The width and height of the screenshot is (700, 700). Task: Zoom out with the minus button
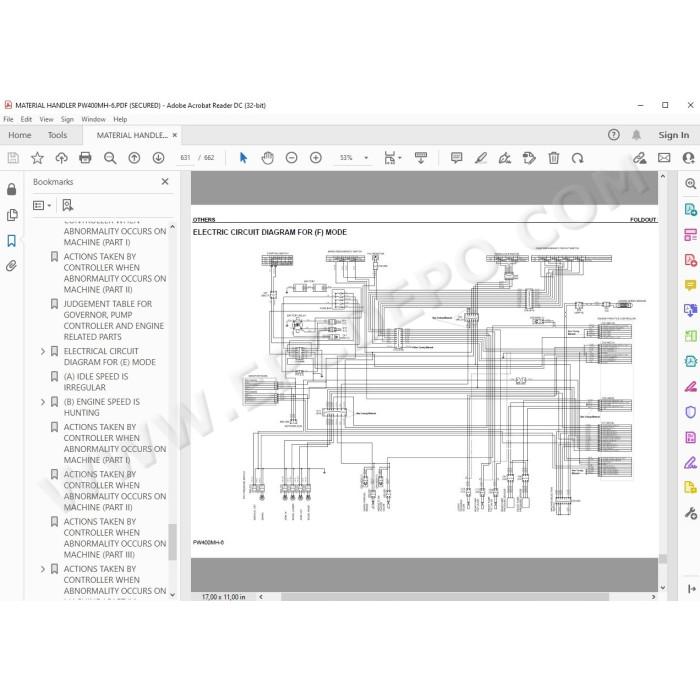pyautogui.click(x=292, y=158)
